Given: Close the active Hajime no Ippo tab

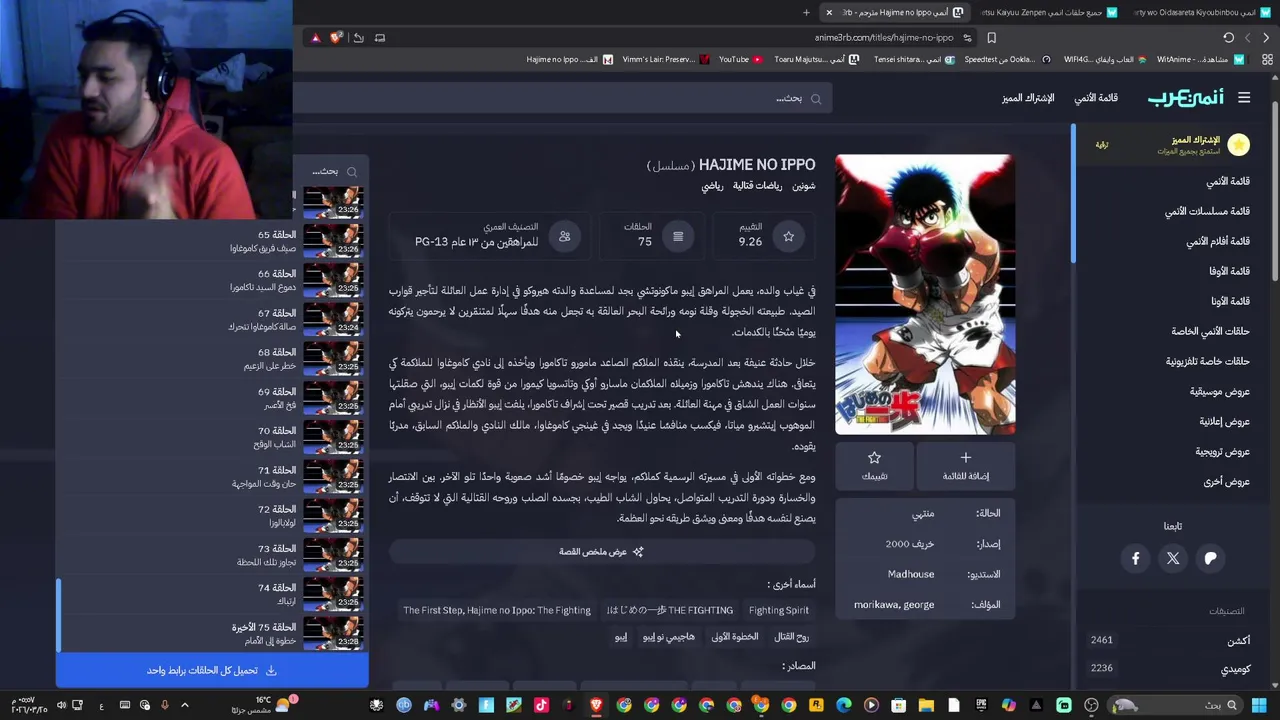Looking at the screenshot, I should pos(829,12).
